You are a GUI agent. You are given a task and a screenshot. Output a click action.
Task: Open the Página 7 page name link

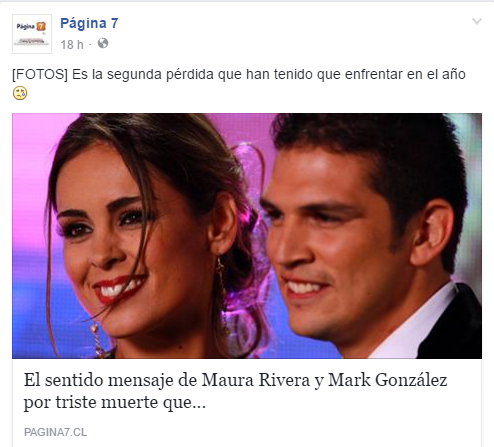[x=89, y=23]
